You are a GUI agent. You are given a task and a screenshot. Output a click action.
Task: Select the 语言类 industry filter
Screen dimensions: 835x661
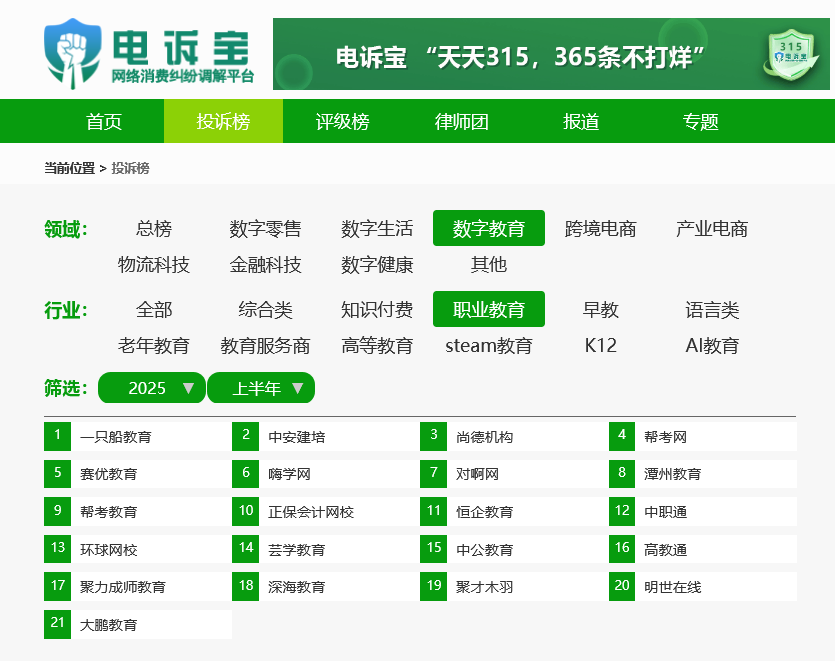tap(712, 309)
